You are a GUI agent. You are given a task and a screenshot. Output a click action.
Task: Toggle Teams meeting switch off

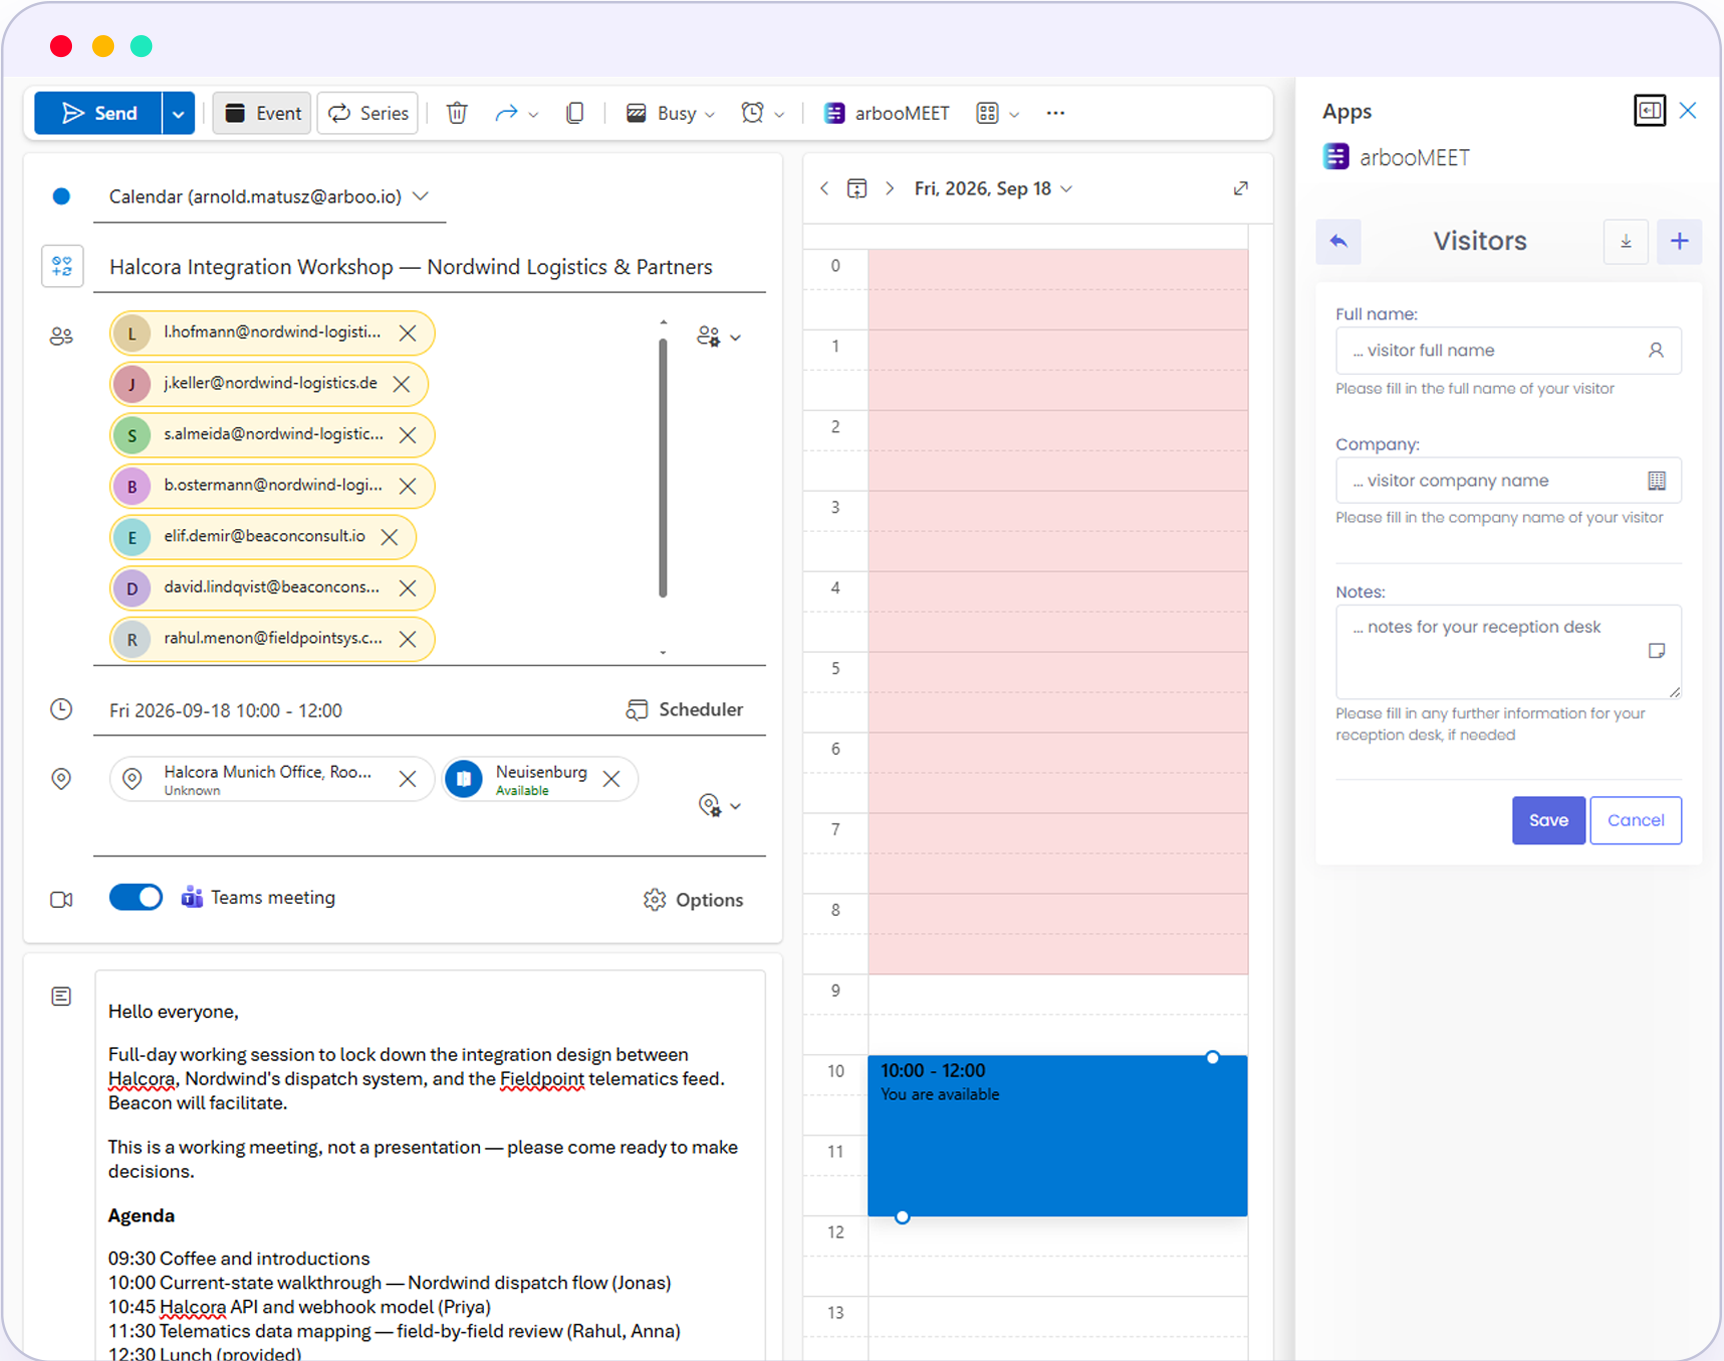tap(136, 897)
